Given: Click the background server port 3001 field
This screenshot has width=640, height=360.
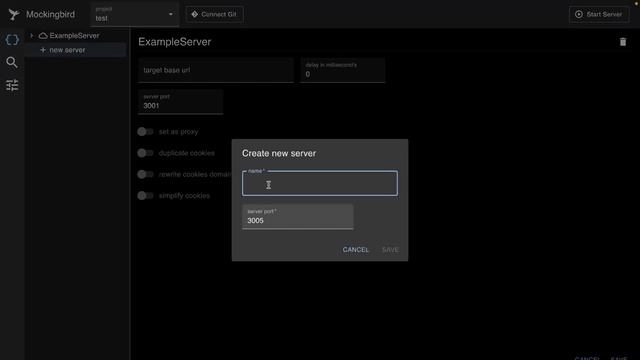Looking at the screenshot, I should coord(180,102).
